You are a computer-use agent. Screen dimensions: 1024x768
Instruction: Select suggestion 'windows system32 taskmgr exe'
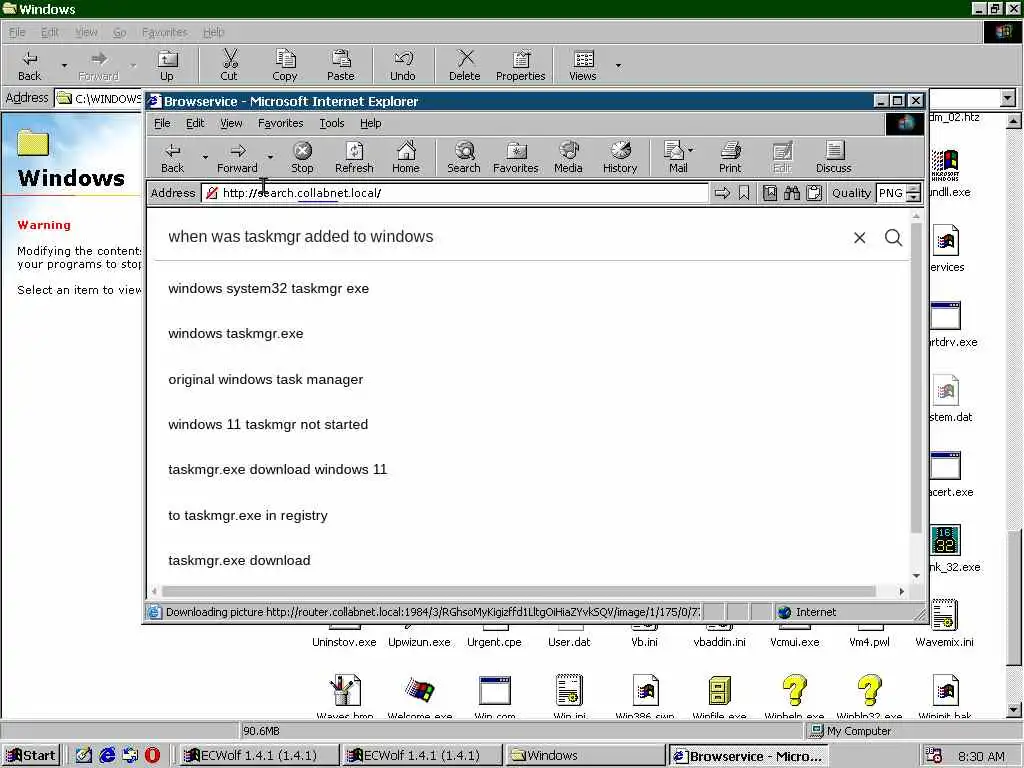pyautogui.click(x=268, y=289)
